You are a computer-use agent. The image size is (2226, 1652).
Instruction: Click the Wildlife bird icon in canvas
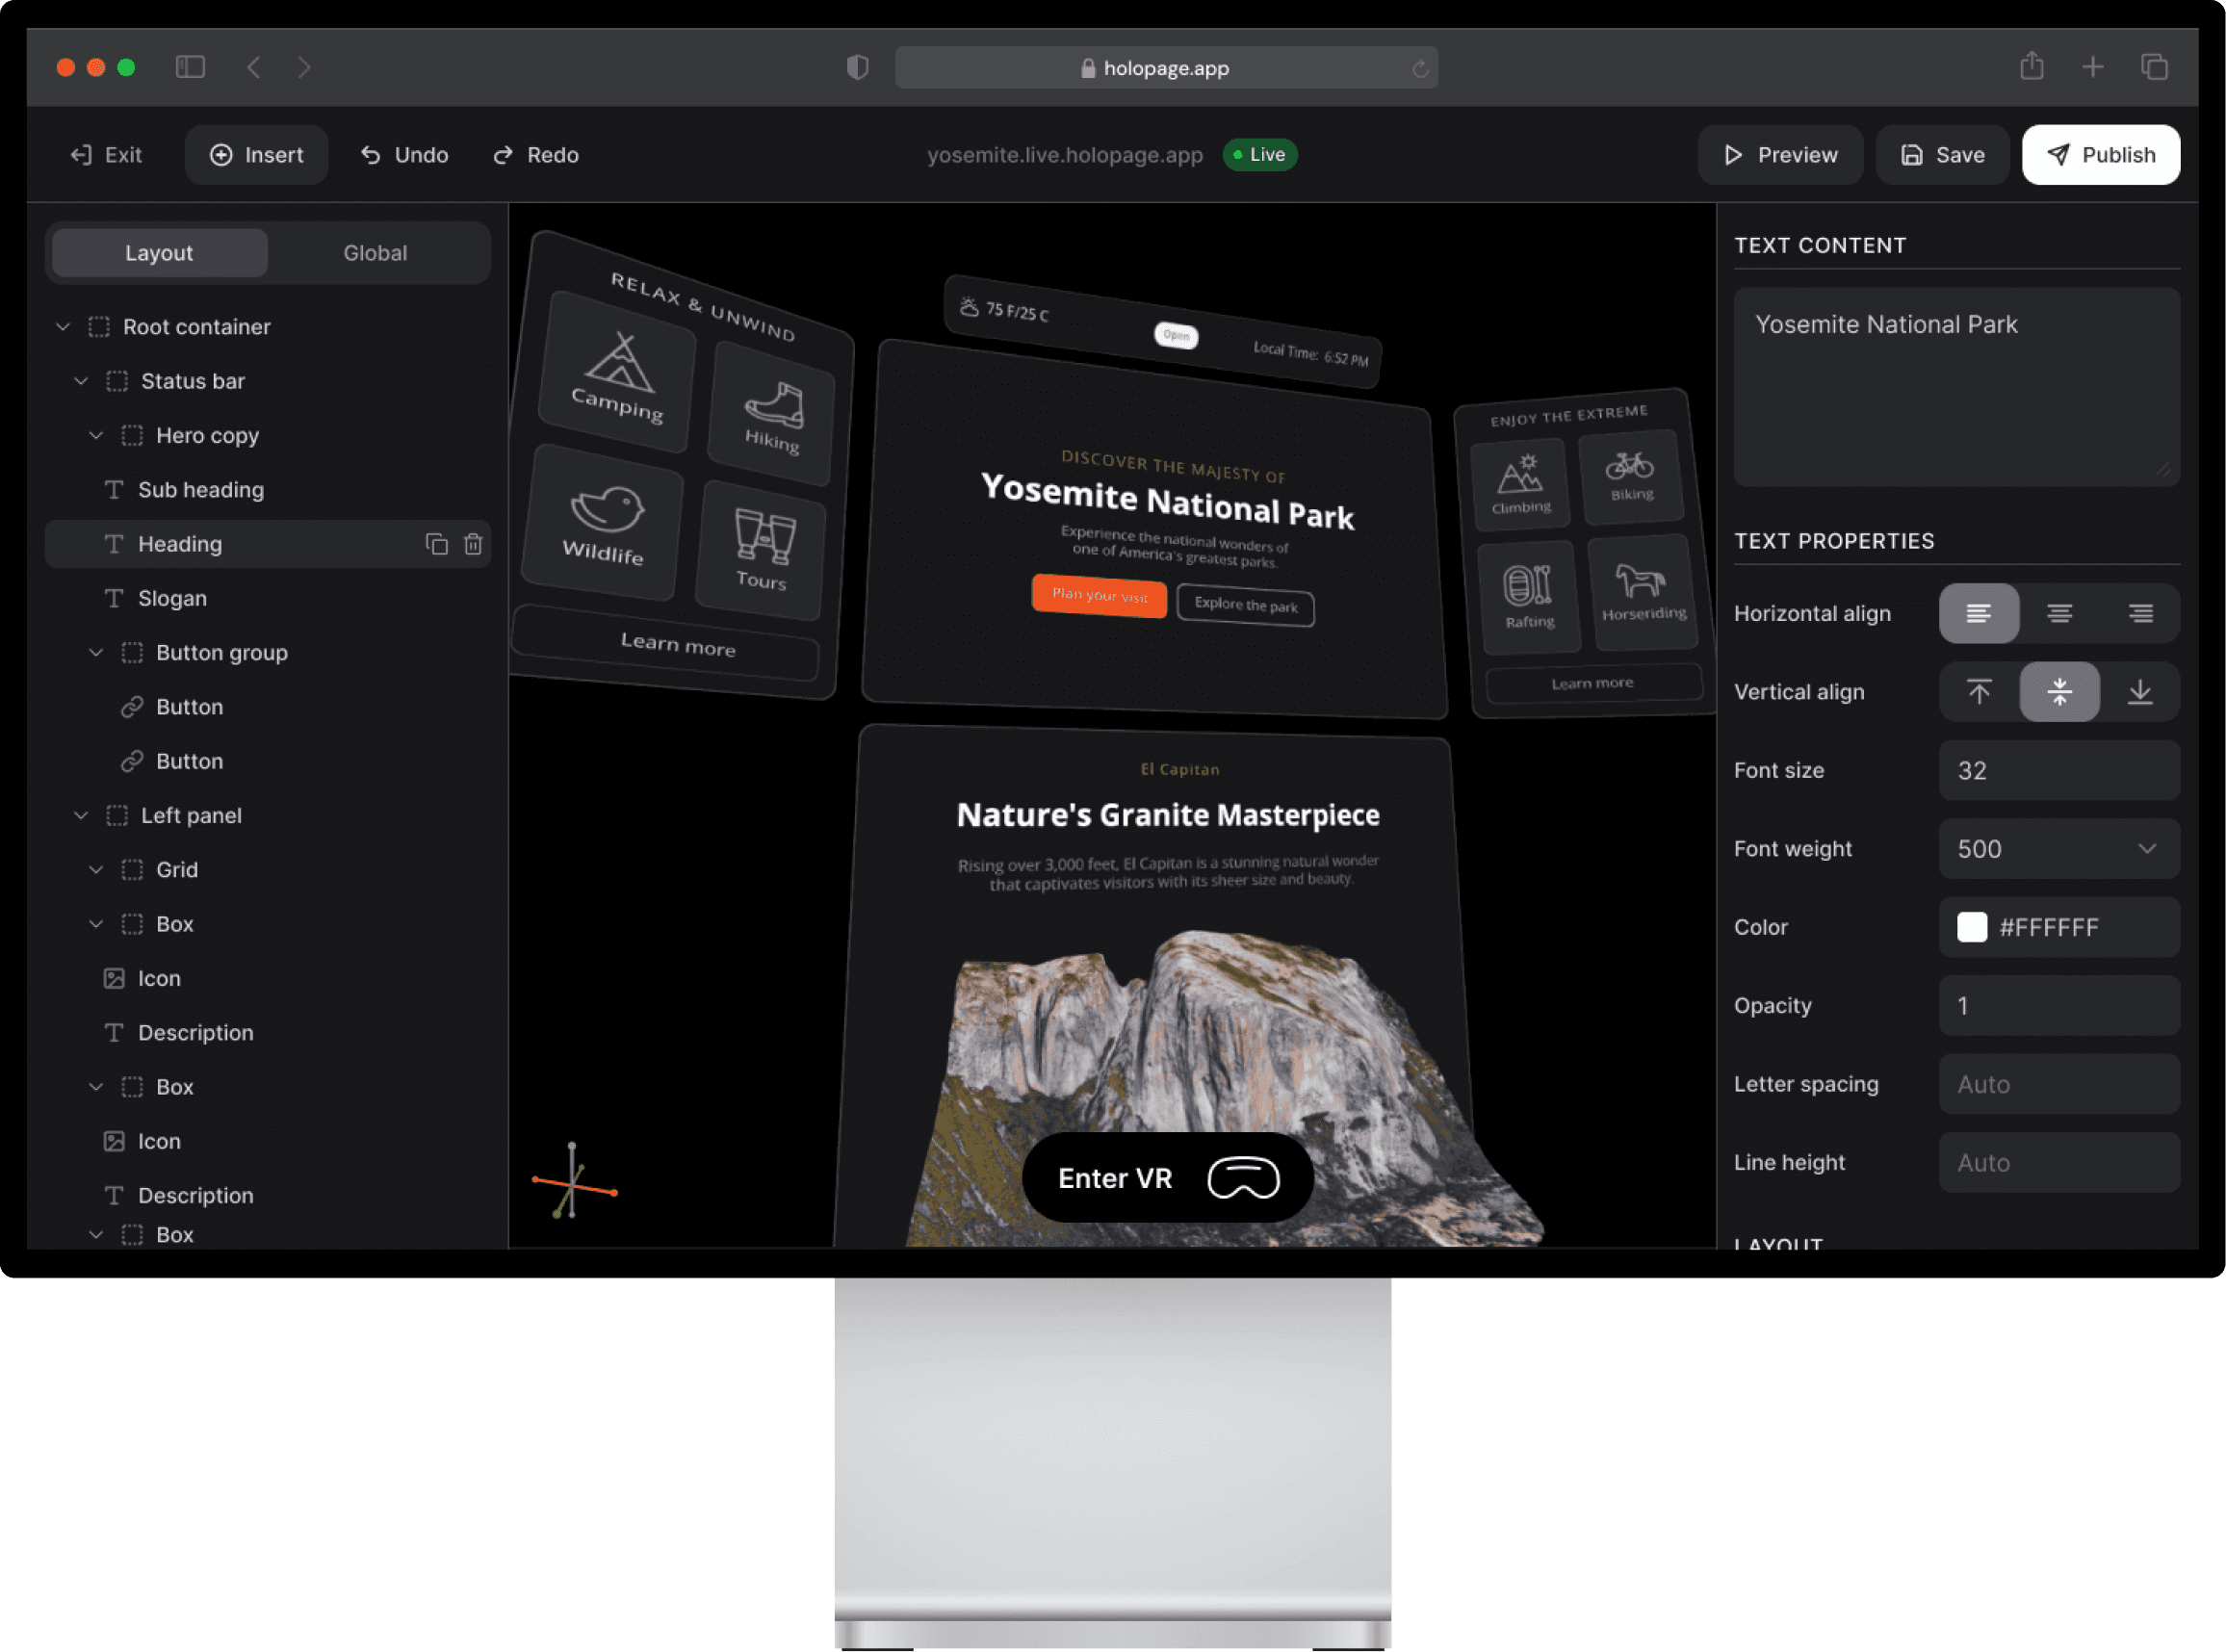pos(607,510)
